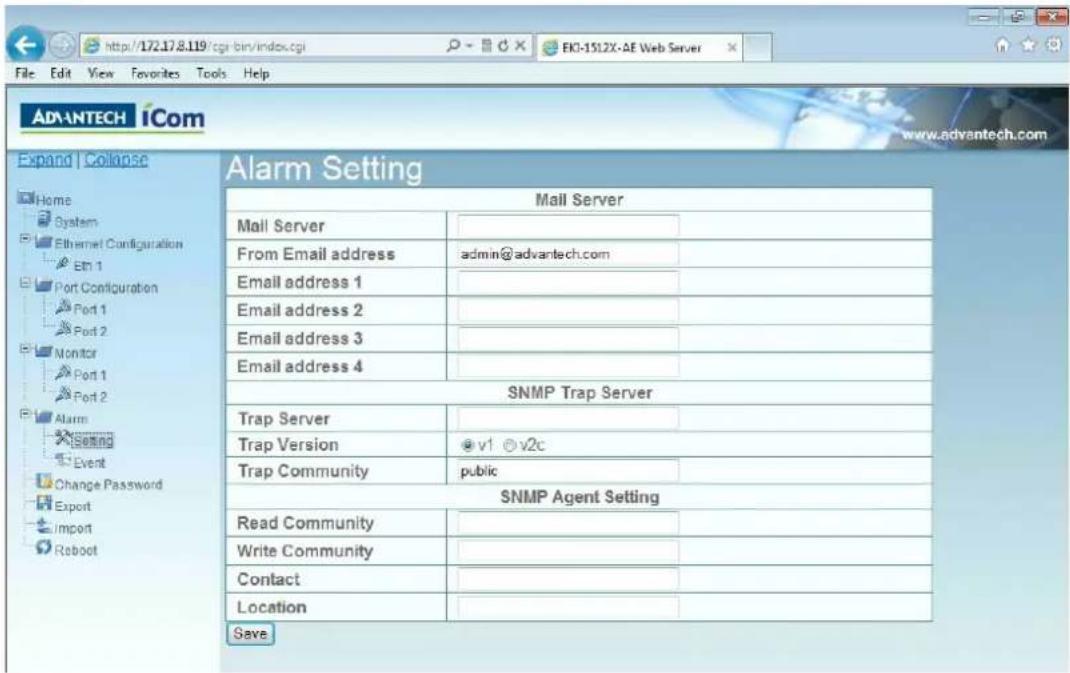Screen dimensions: 1070x673
Task: Open a new browser tab
Action: 757,47
